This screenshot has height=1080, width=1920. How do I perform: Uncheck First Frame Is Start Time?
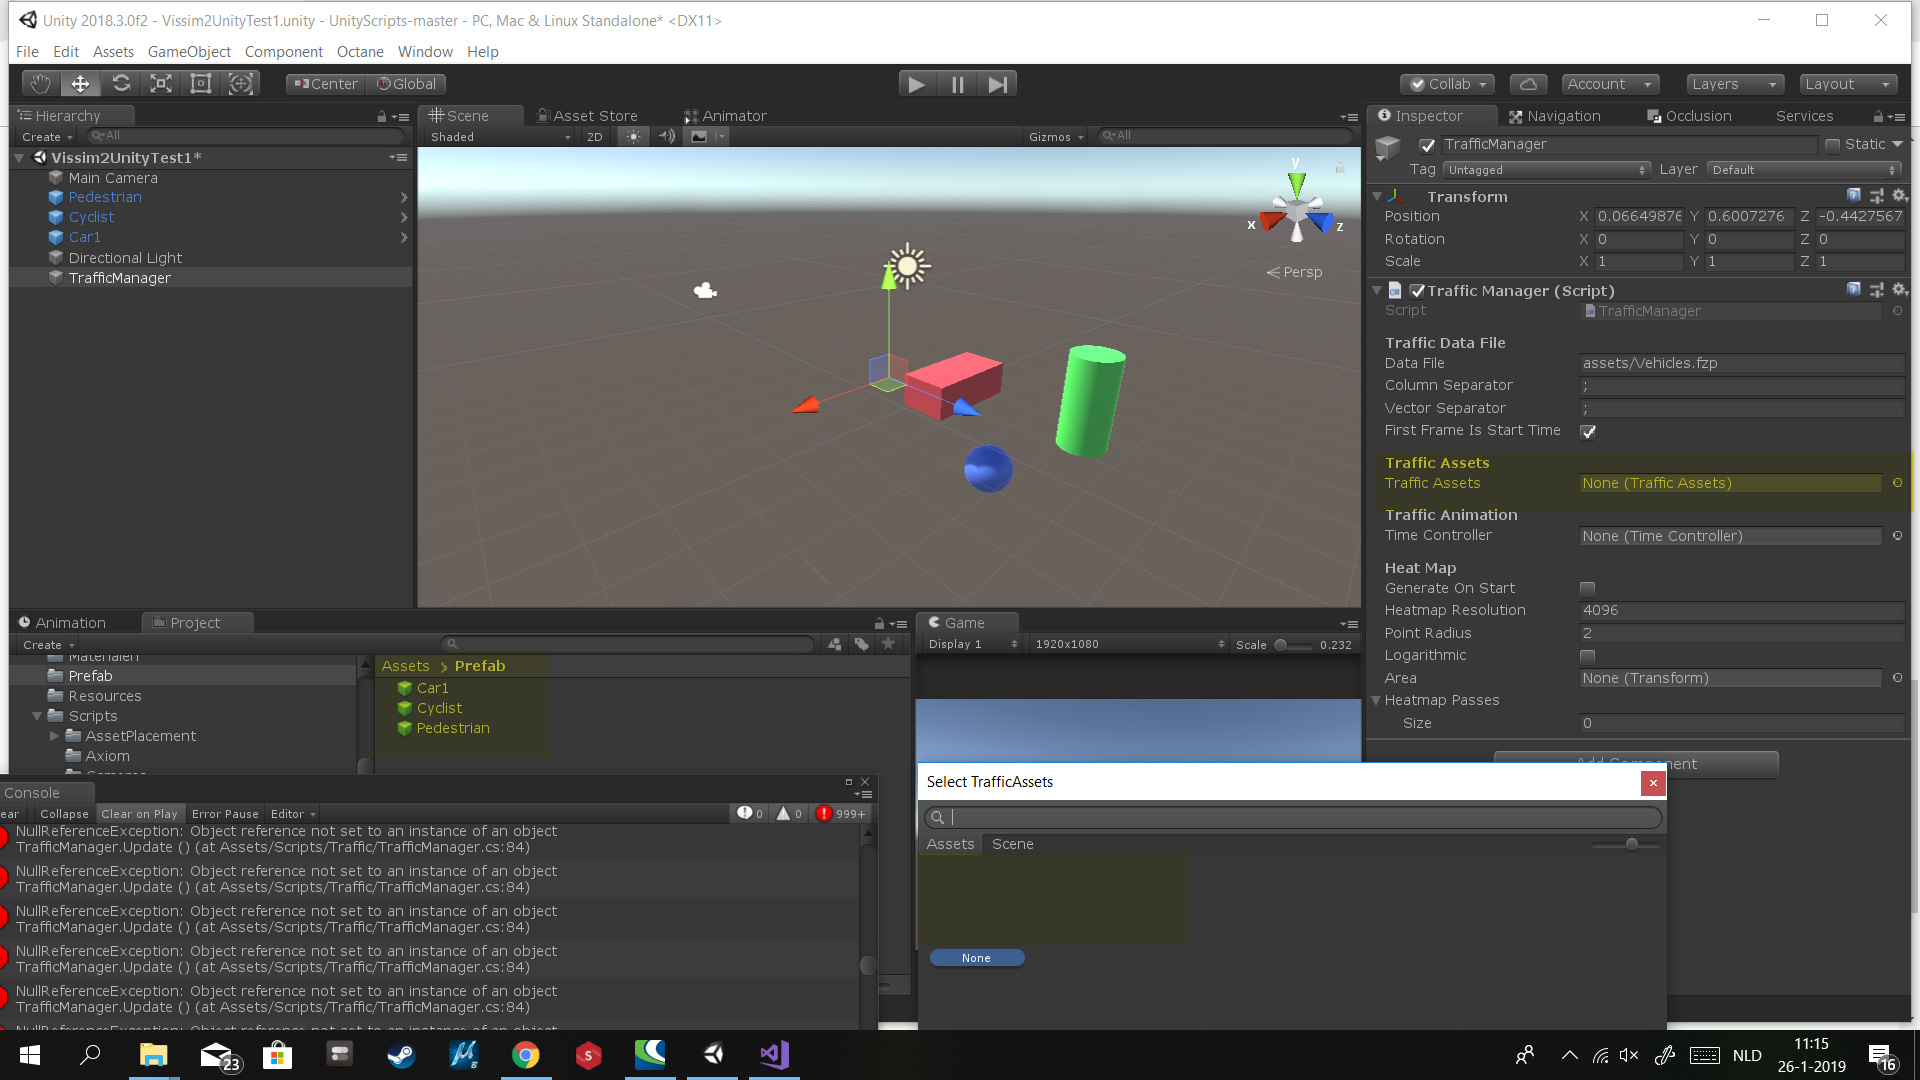[1588, 431]
